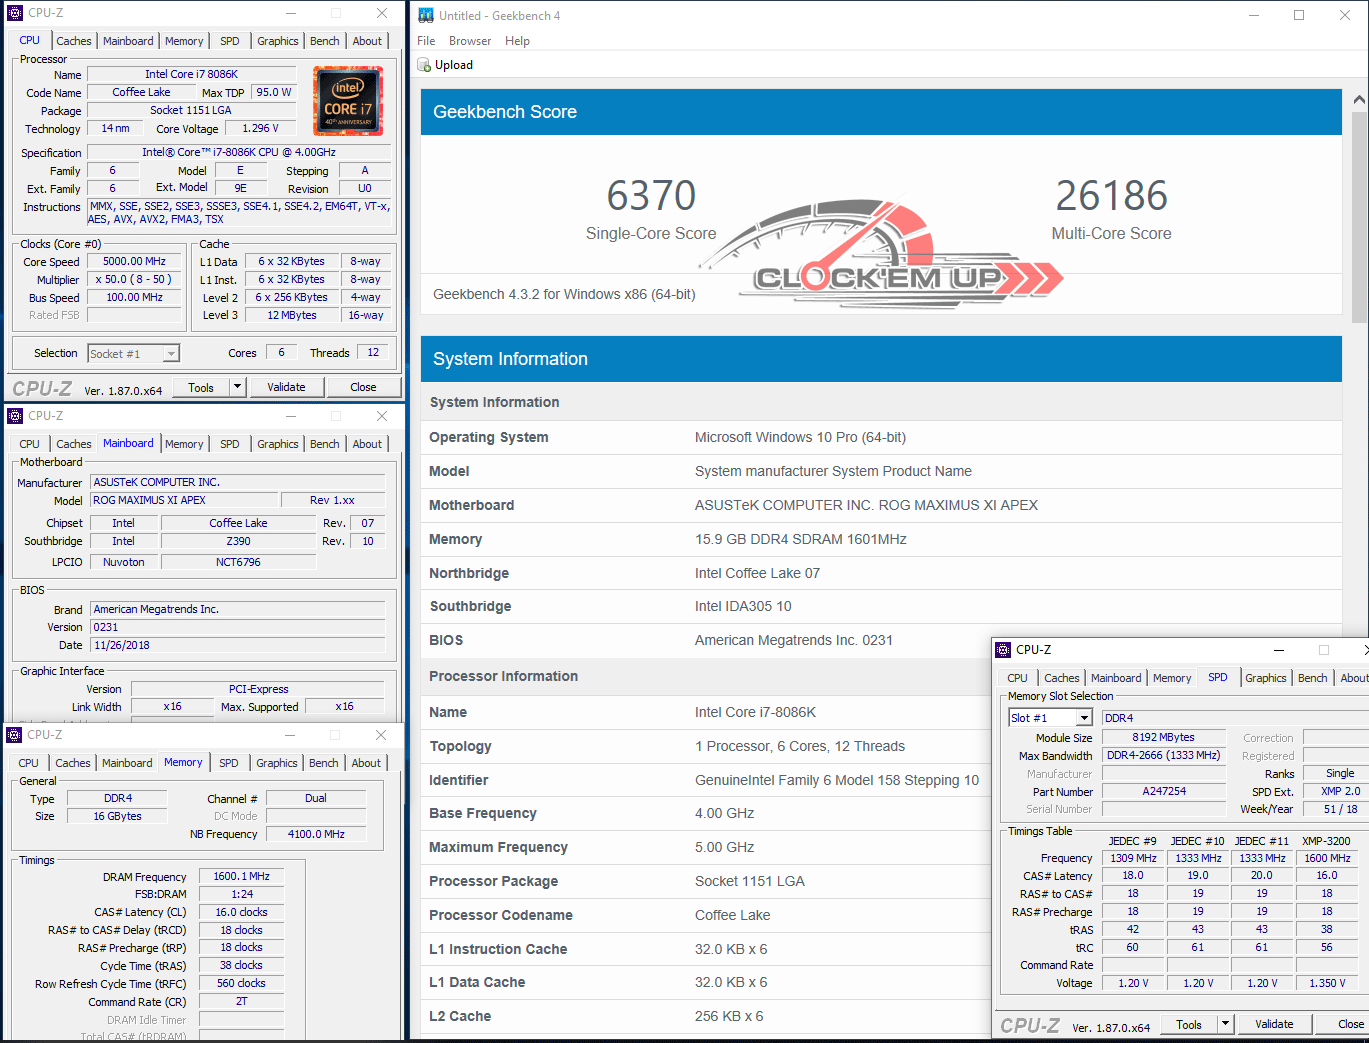
Task: Expand the Tools dropdown arrow in SPD window
Action: 1225,1024
